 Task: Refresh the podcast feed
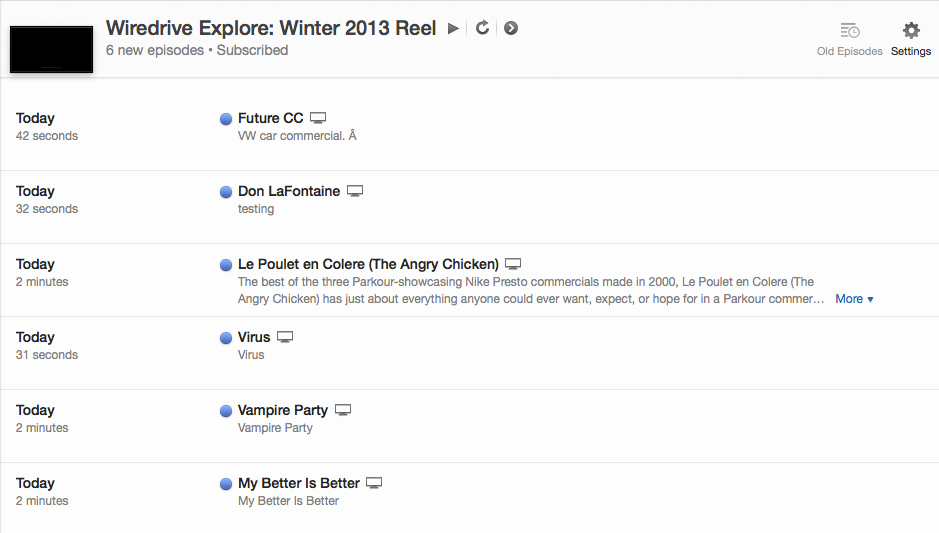(x=482, y=28)
